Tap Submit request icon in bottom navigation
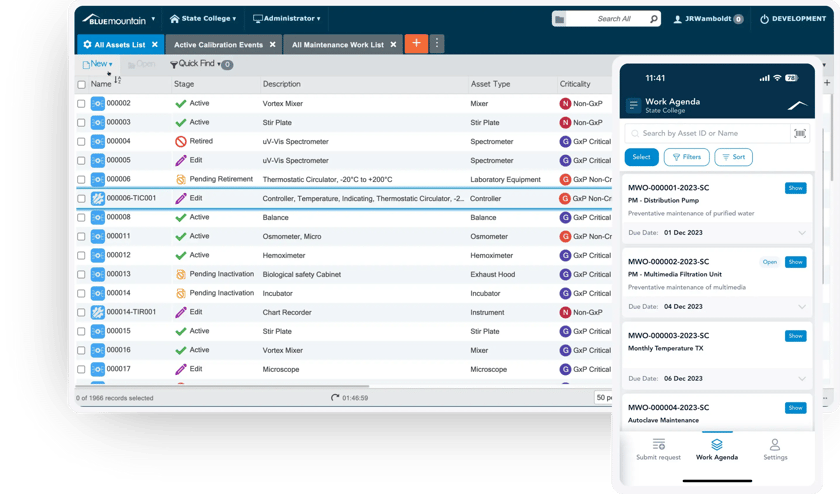Viewport: 840px width, 494px height. [x=658, y=449]
